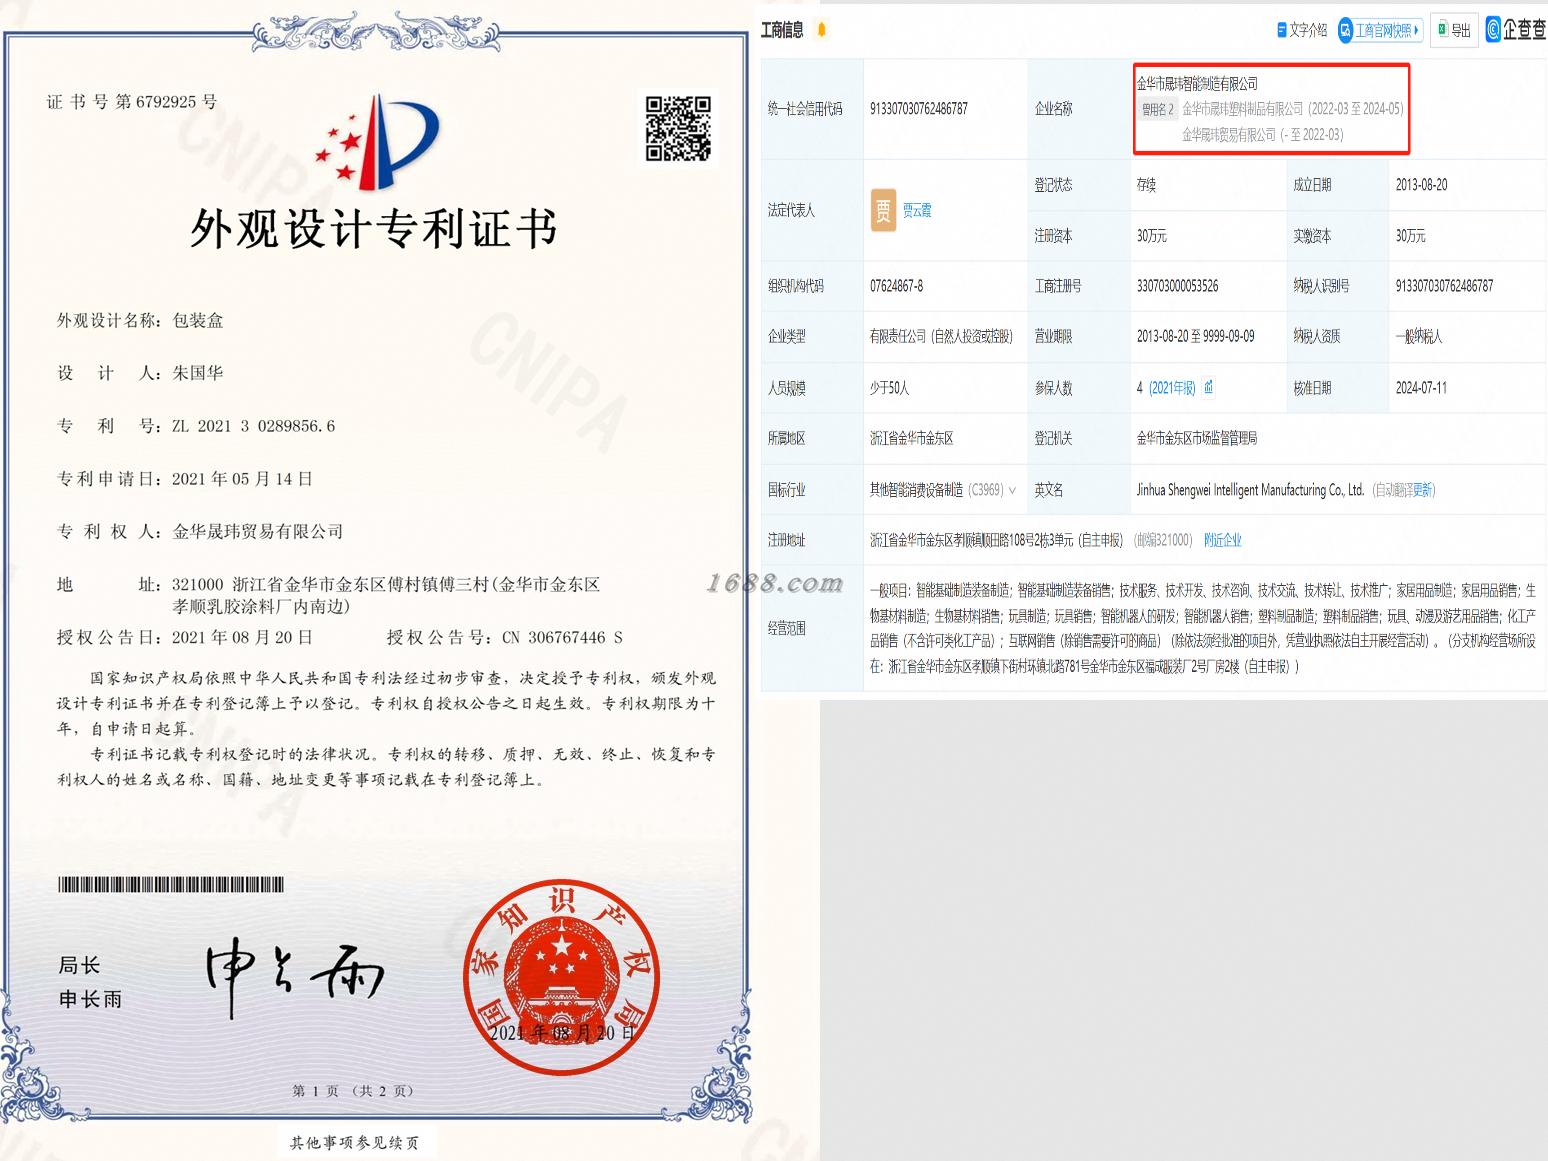Click the 经营范围 business scope text
This screenshot has width=1548, height=1161.
point(1203,628)
